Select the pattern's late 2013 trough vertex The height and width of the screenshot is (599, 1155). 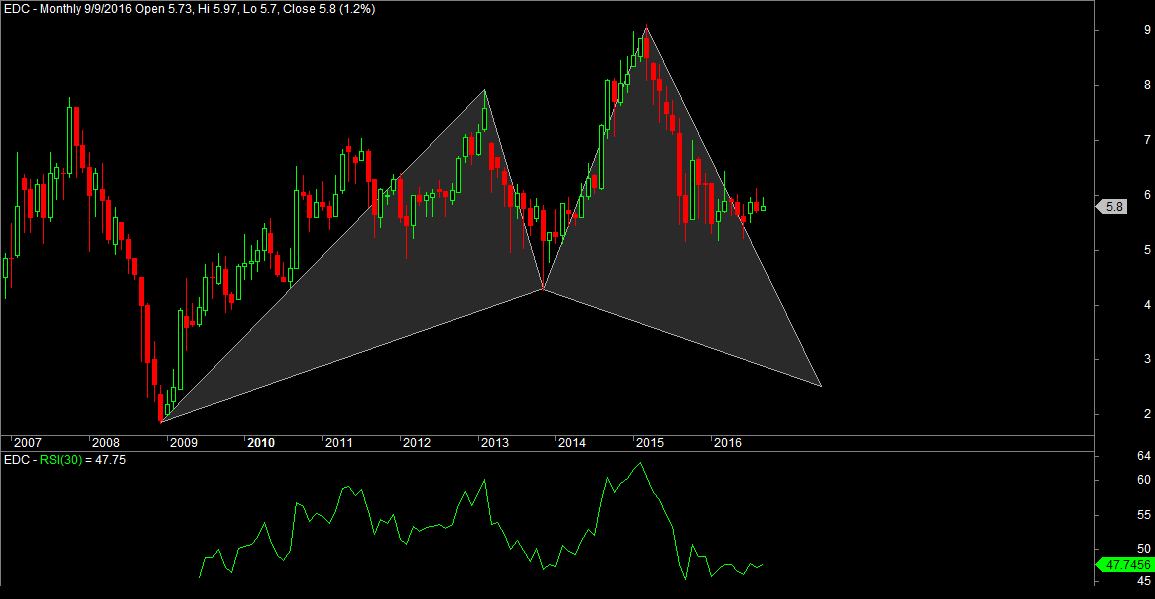(x=544, y=289)
